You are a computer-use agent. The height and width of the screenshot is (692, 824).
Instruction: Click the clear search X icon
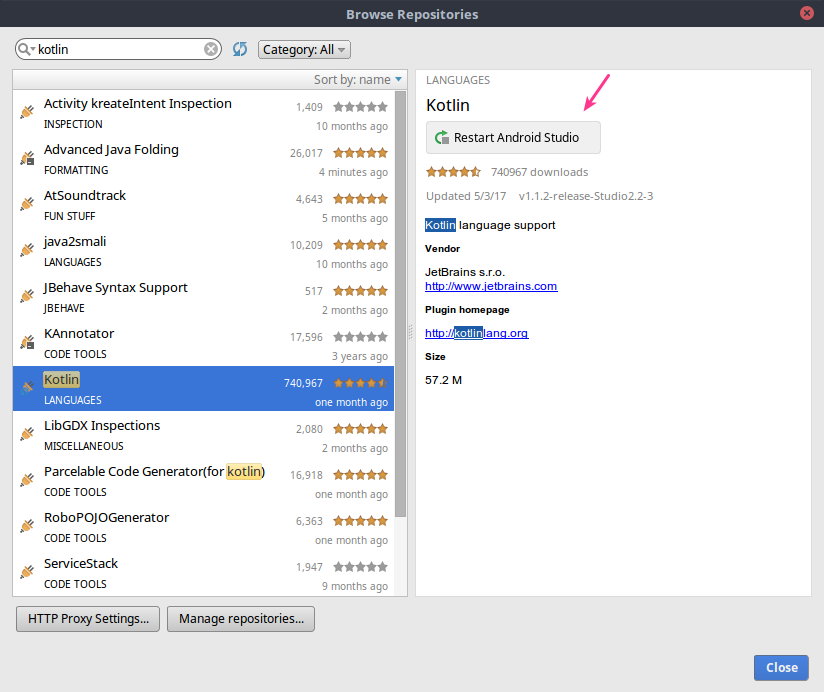(211, 48)
